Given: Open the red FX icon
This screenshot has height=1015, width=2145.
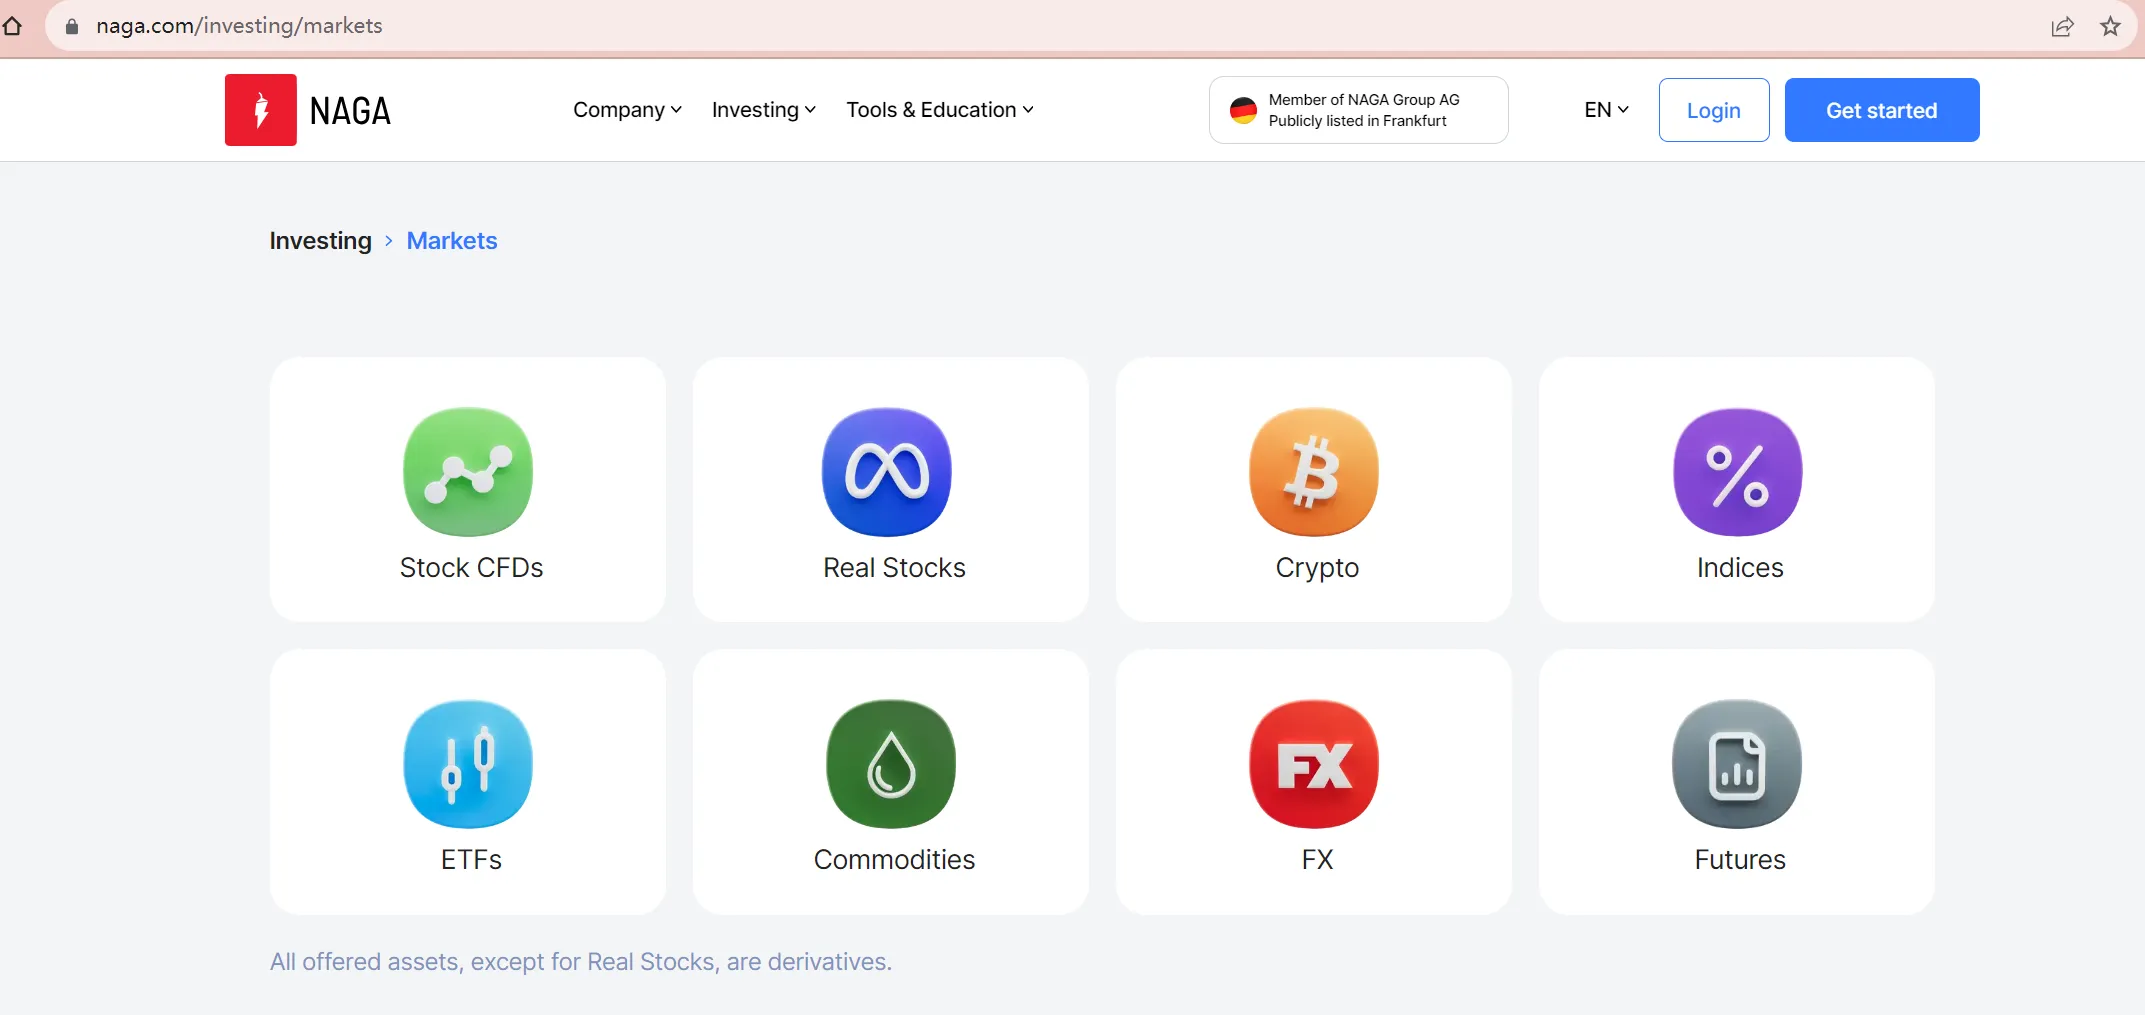Looking at the screenshot, I should point(1314,764).
